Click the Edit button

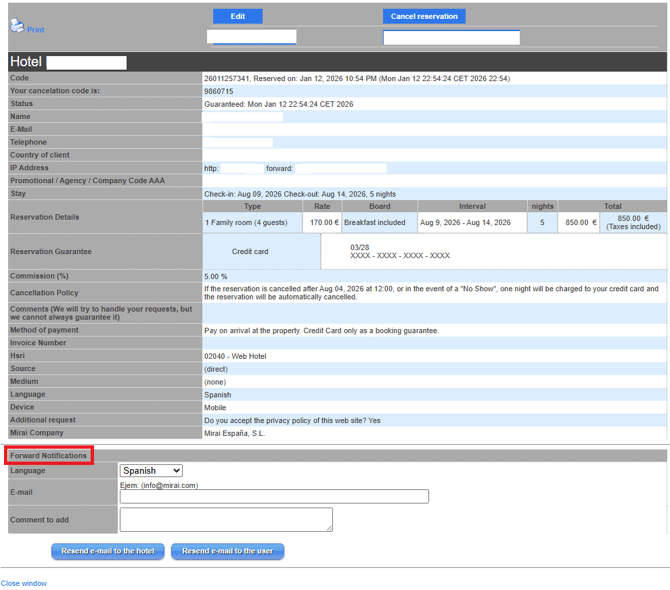[x=238, y=16]
